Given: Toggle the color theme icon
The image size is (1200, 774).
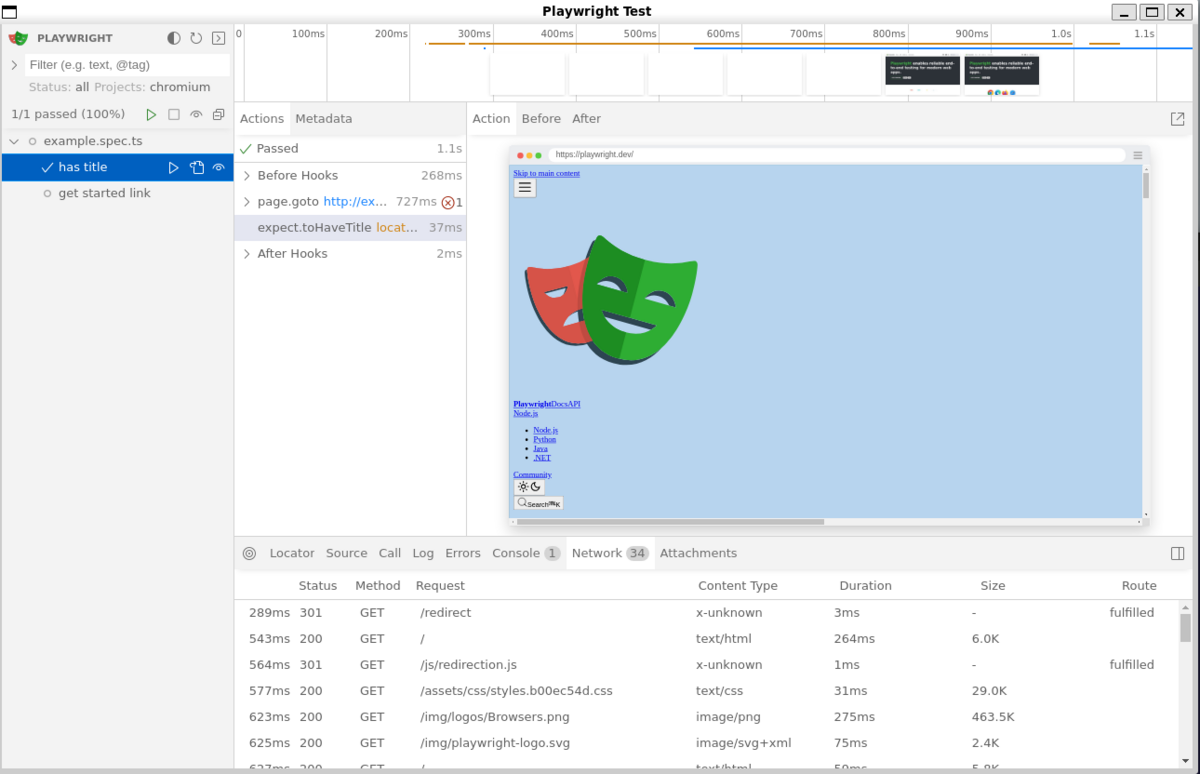Looking at the screenshot, I should point(174,38).
